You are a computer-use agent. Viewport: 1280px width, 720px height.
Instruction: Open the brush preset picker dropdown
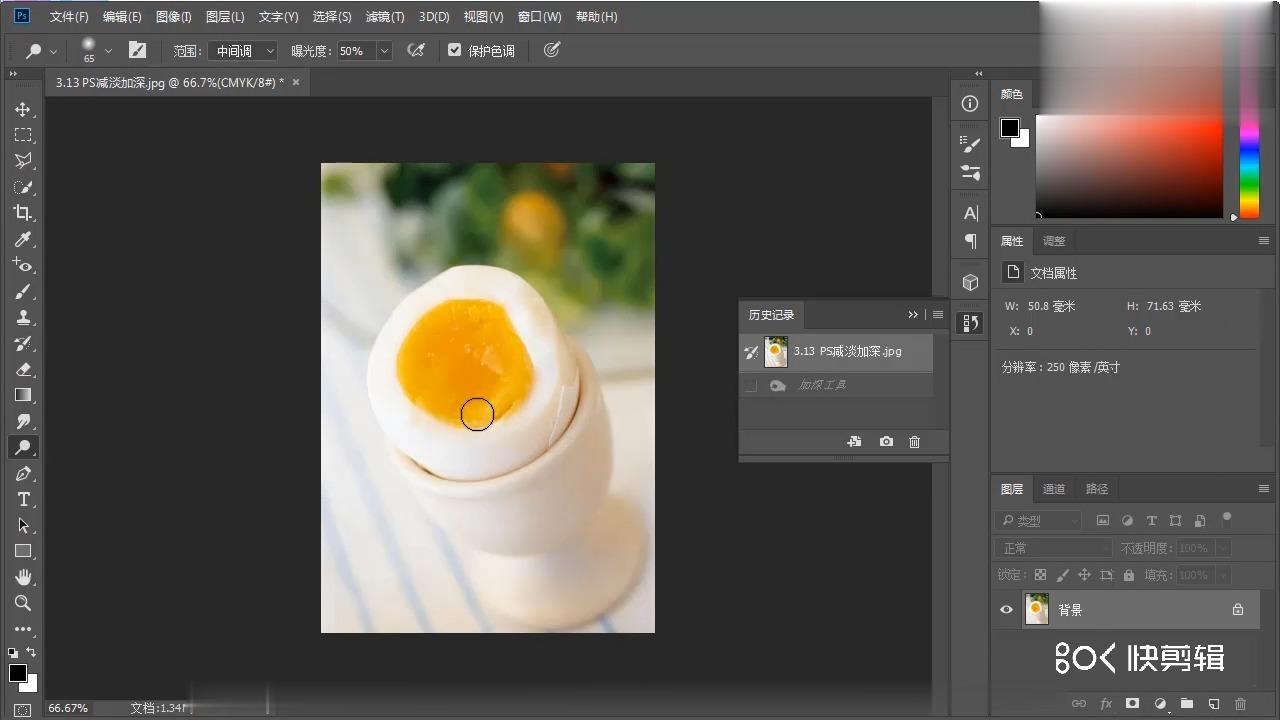tap(108, 50)
